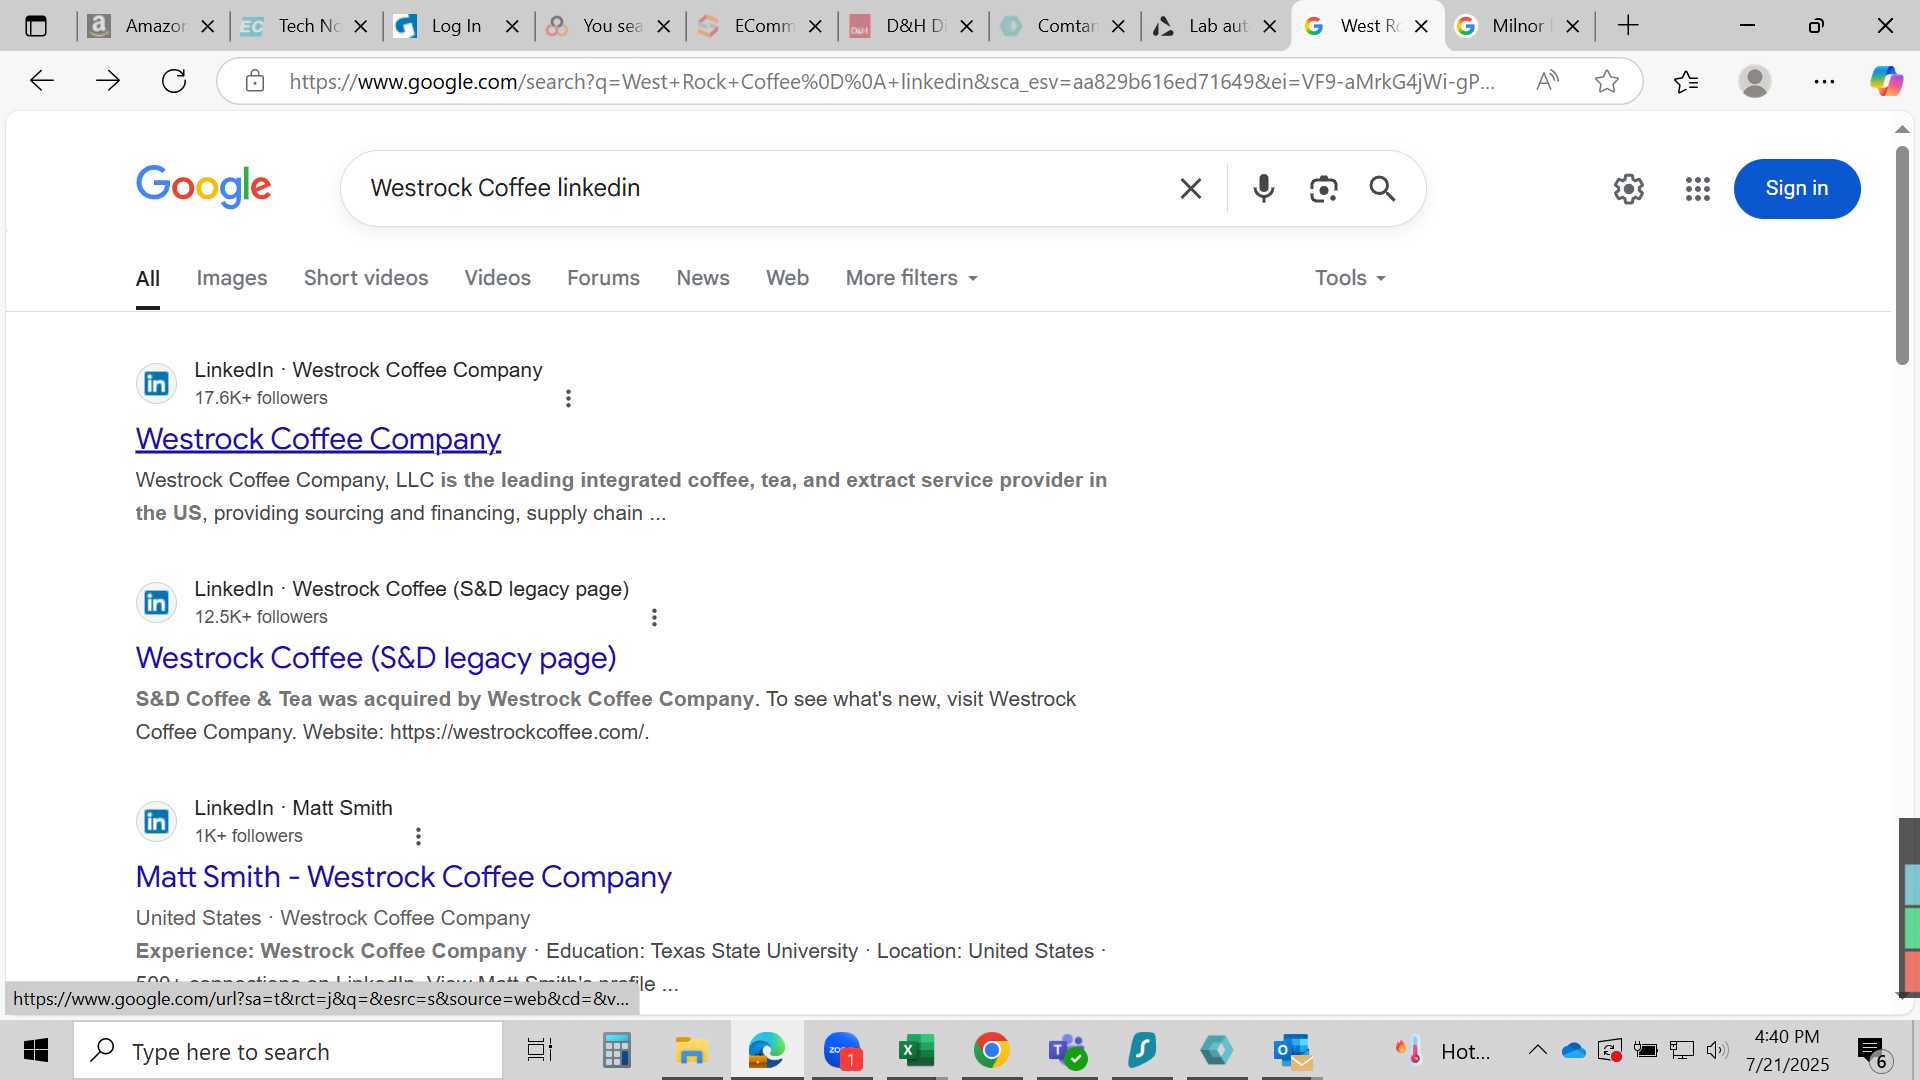
Task: Select the Web search tab
Action: click(787, 278)
